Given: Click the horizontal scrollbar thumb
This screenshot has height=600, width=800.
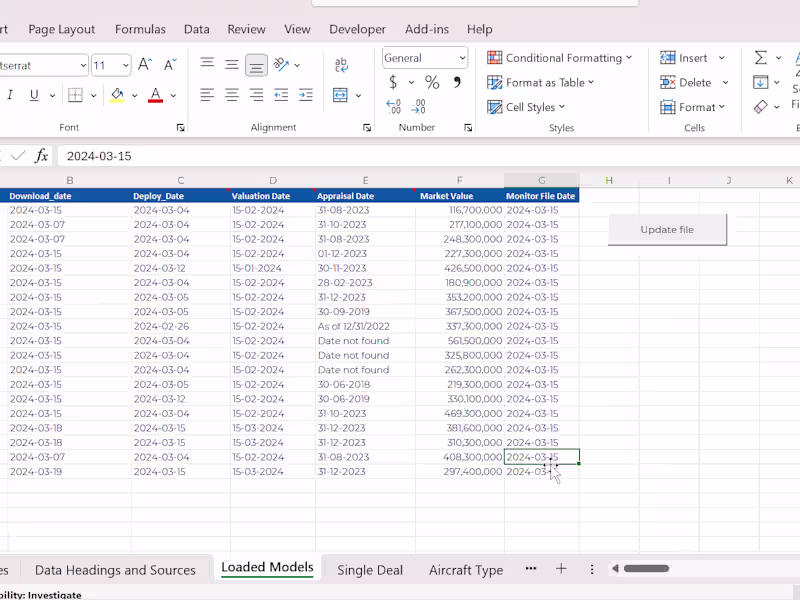Looking at the screenshot, I should pyautogui.click(x=646, y=568).
